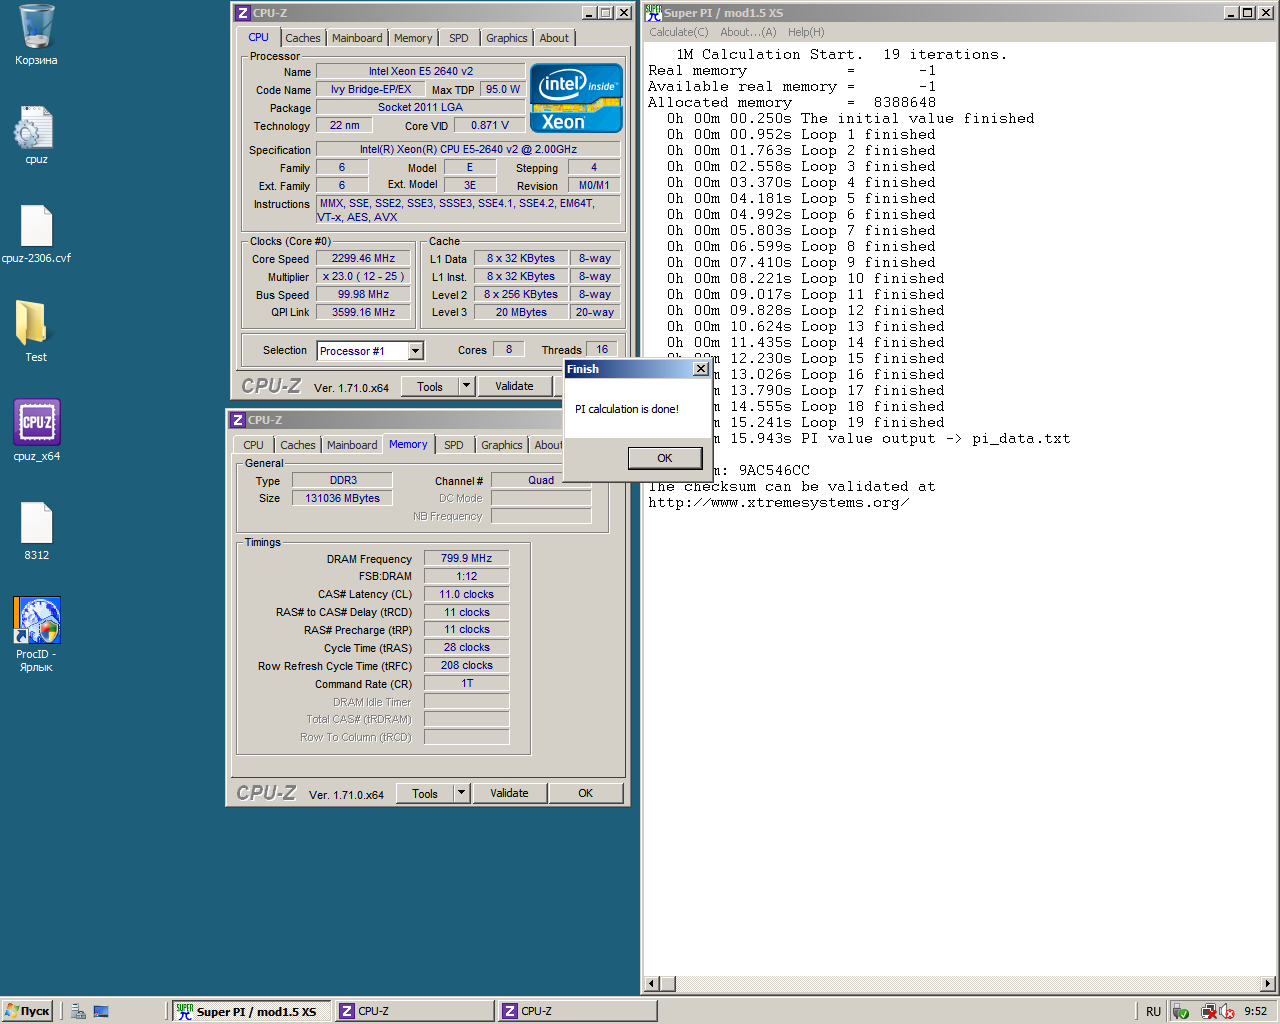The image size is (1280, 1024).
Task: Click Super PI horizontal scrollbar left arrow
Action: pyautogui.click(x=652, y=984)
